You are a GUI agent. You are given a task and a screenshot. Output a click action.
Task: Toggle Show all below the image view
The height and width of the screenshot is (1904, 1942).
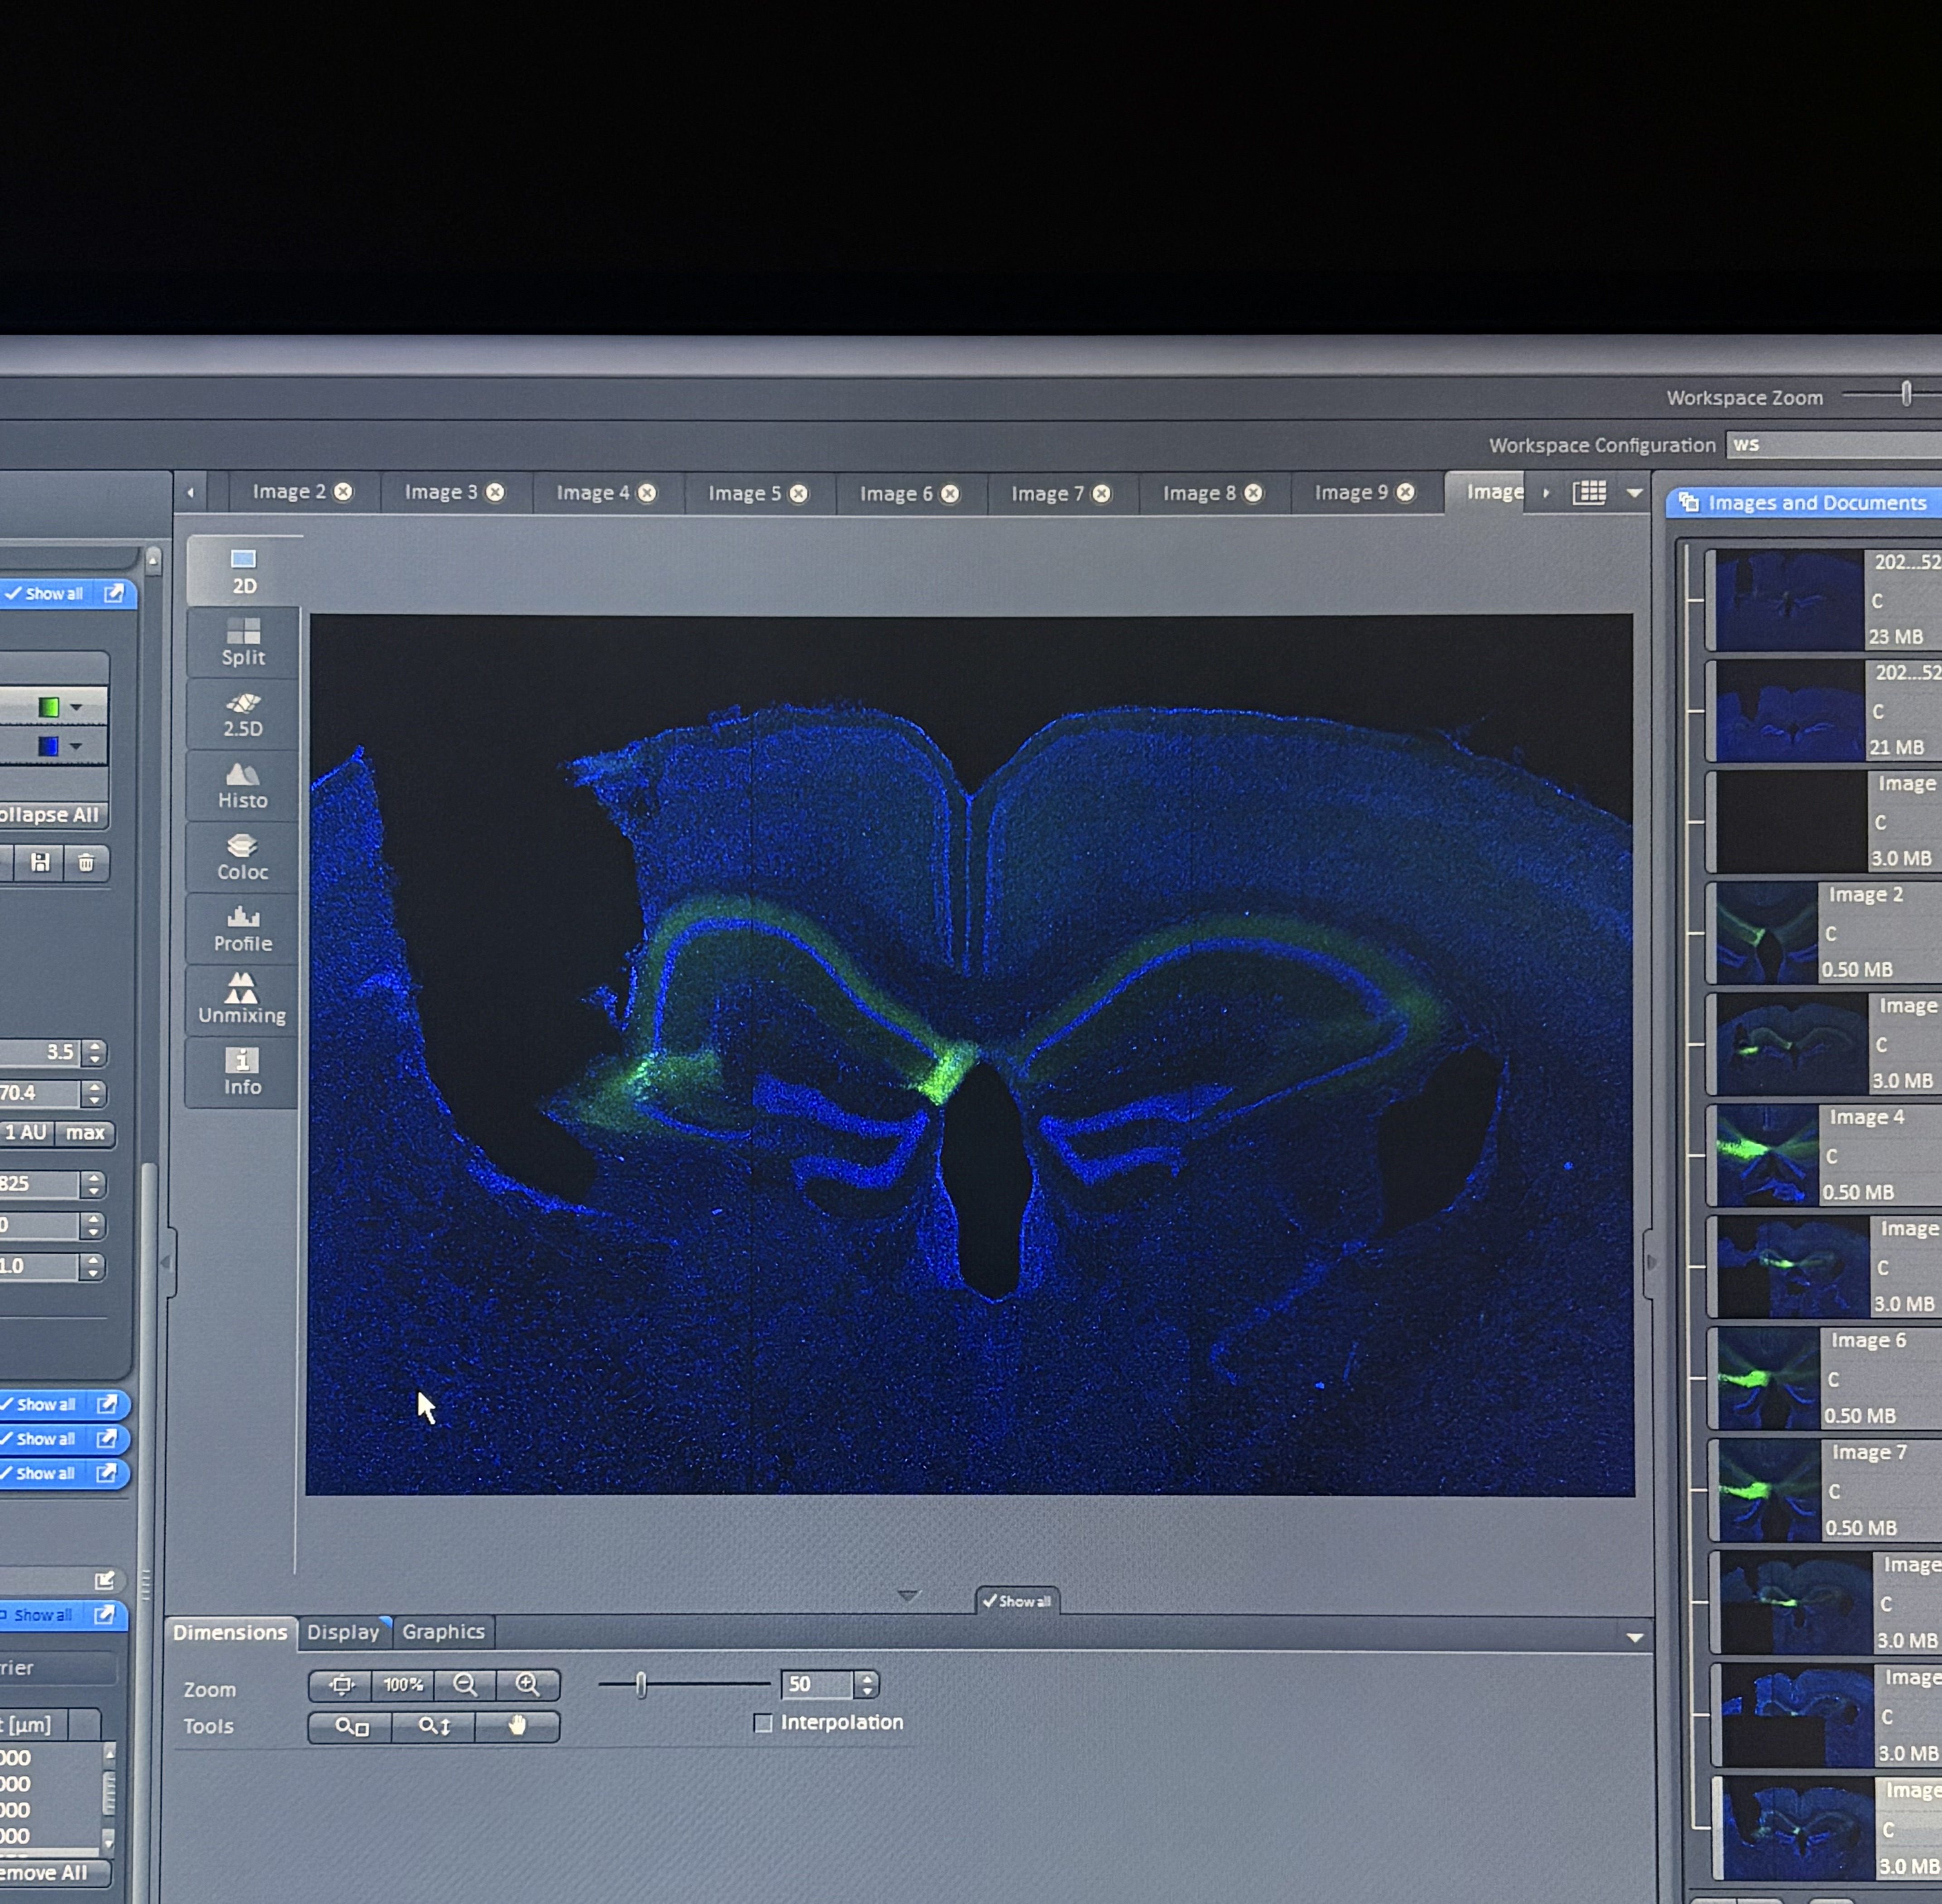(1017, 1601)
